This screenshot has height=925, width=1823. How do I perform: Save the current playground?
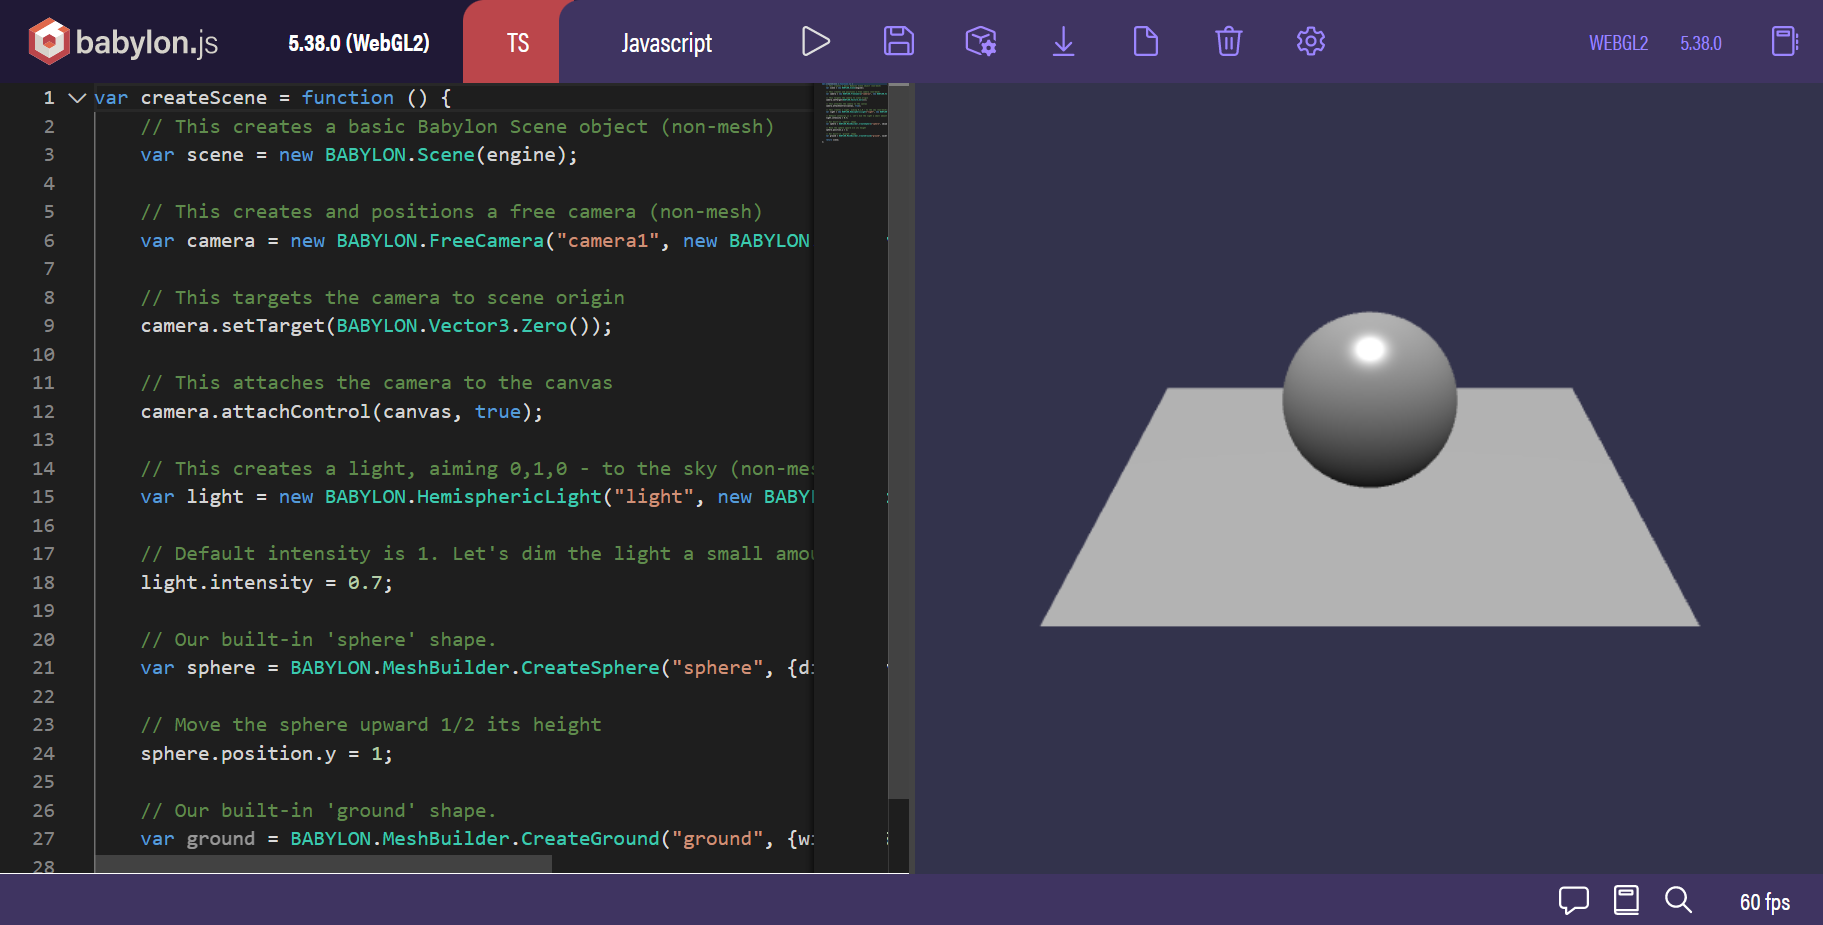click(x=898, y=41)
